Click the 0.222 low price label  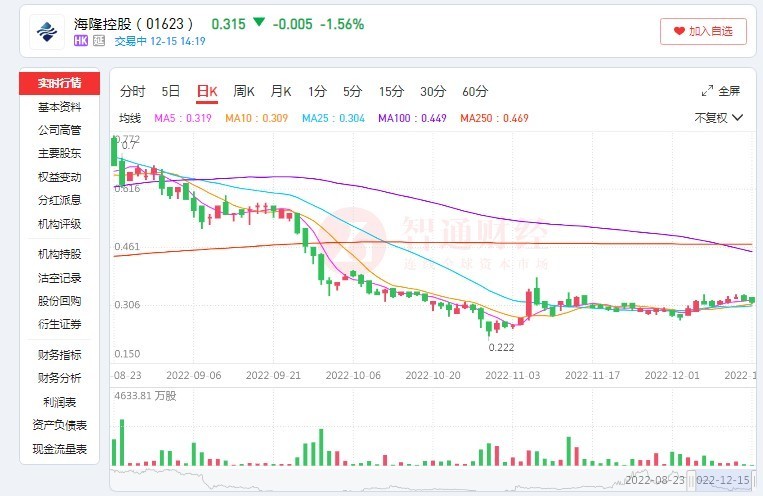pyautogui.click(x=501, y=348)
